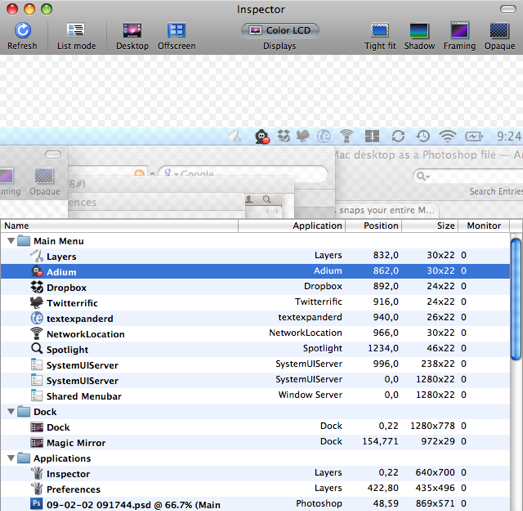Image resolution: width=523 pixels, height=511 pixels.
Task: Collapse the Dock group
Action: click(x=11, y=411)
